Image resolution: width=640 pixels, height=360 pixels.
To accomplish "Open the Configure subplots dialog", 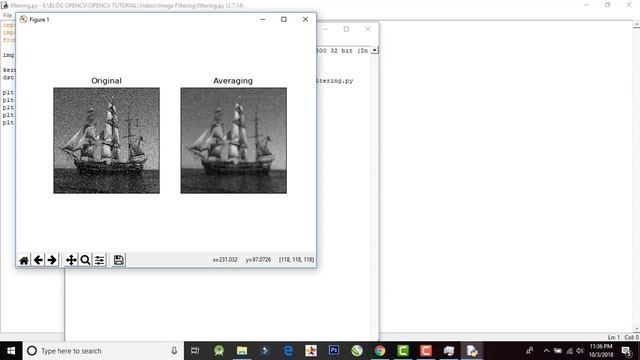I will 99,260.
